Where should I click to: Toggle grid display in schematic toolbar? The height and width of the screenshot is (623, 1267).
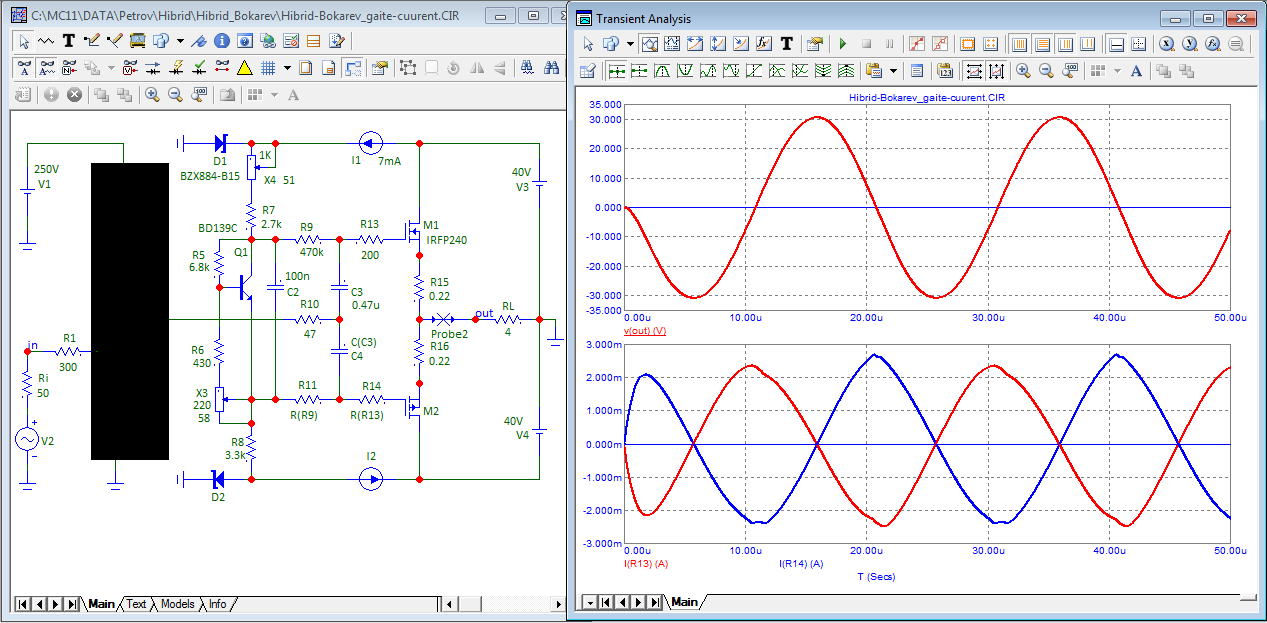tap(268, 68)
